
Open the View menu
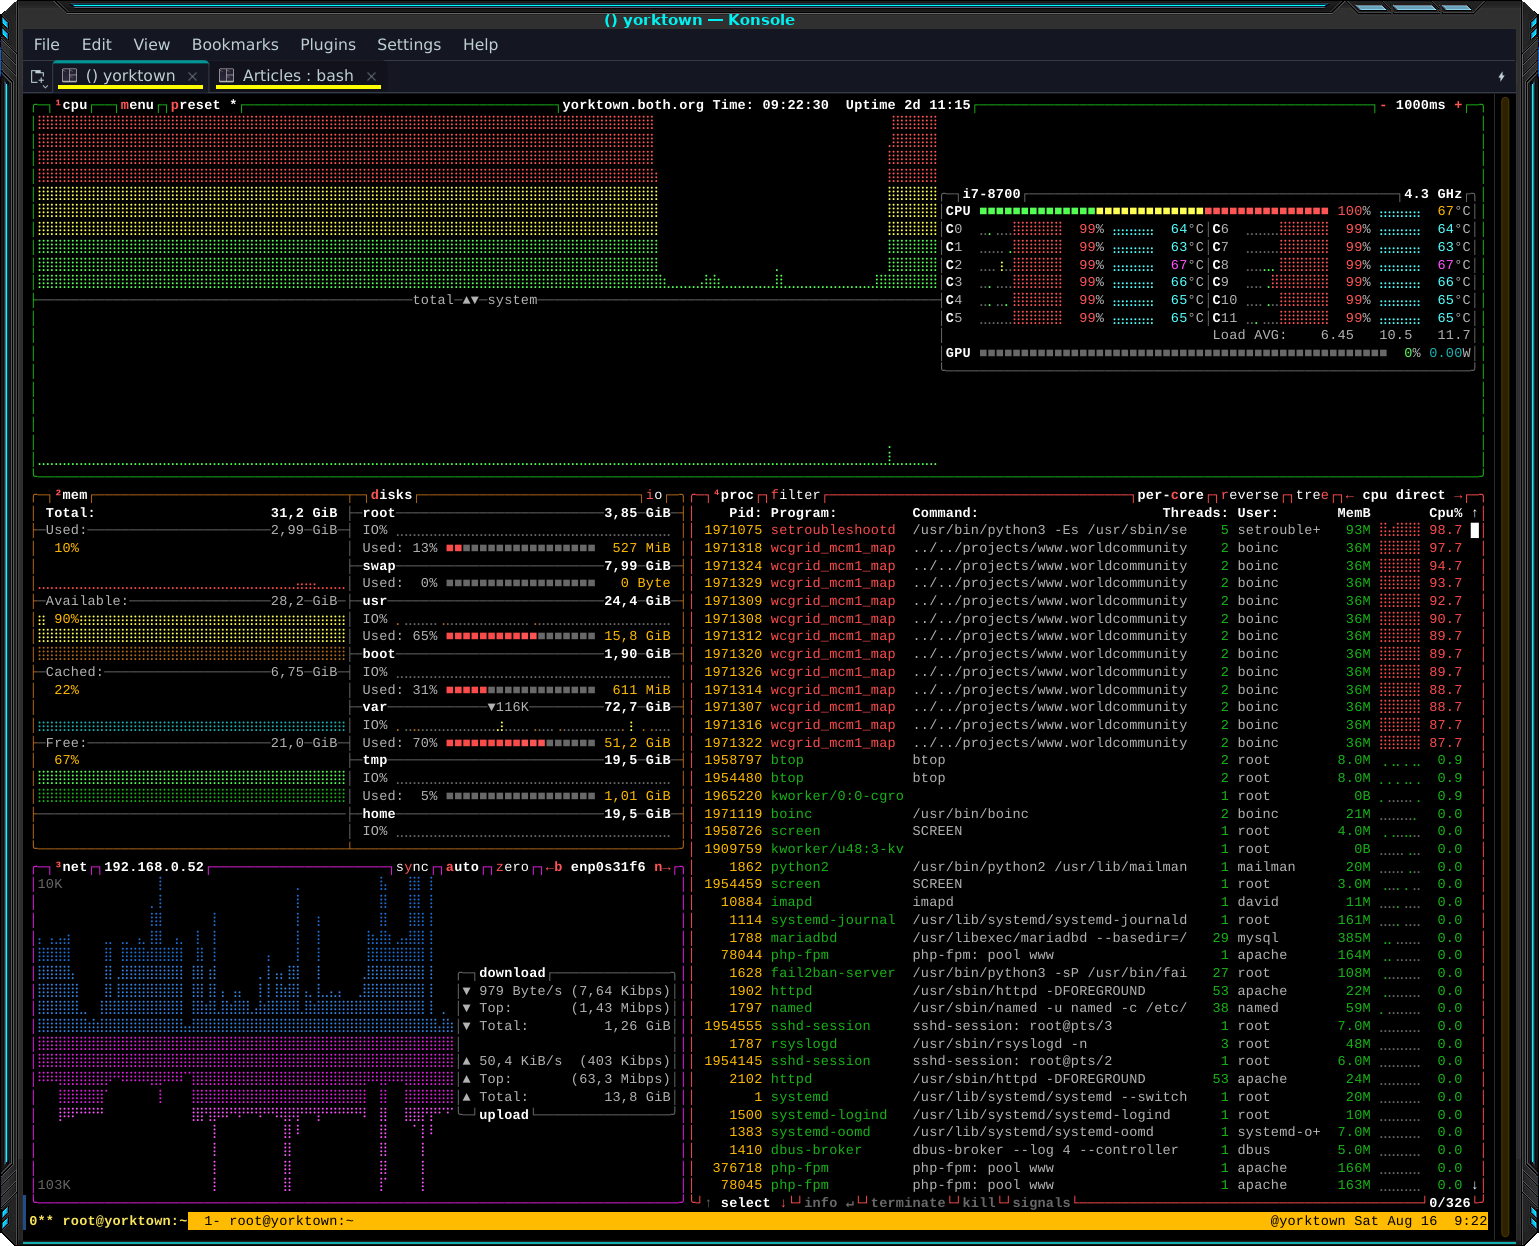(x=152, y=45)
